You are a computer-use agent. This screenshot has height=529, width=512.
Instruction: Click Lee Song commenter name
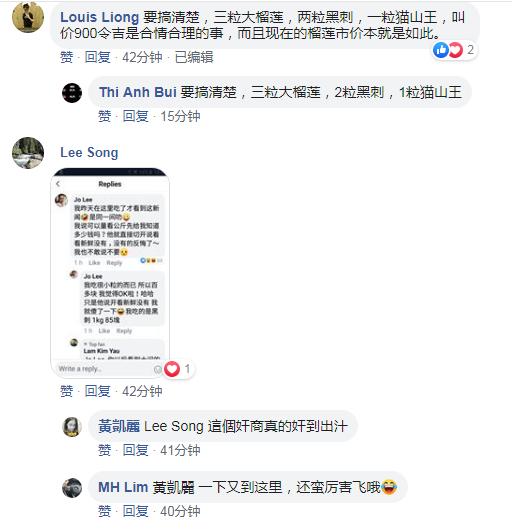[x=89, y=152]
